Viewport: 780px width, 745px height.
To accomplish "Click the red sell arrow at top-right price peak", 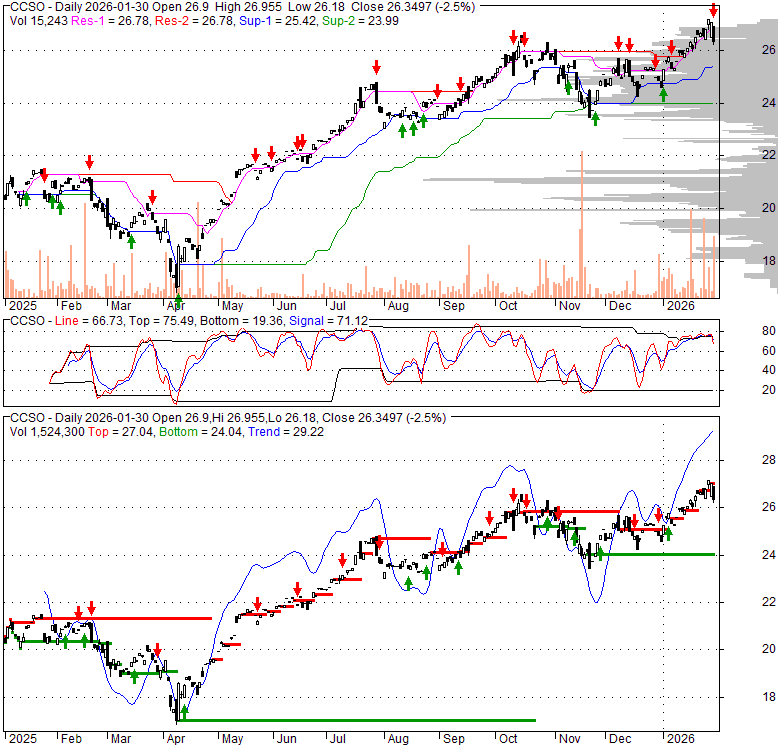I will (x=713, y=10).
